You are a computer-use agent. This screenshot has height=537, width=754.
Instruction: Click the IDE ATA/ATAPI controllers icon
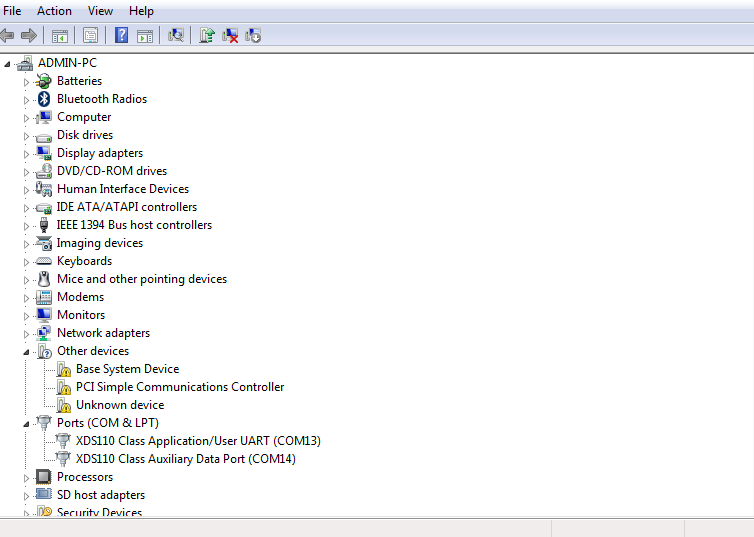[44, 208]
